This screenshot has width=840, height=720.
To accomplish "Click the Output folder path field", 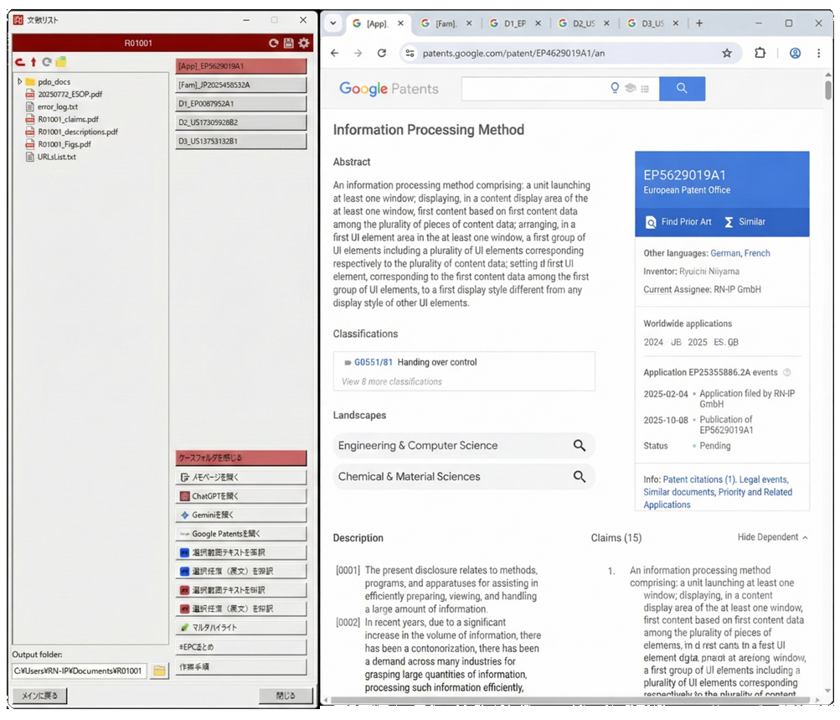I will coord(78,671).
